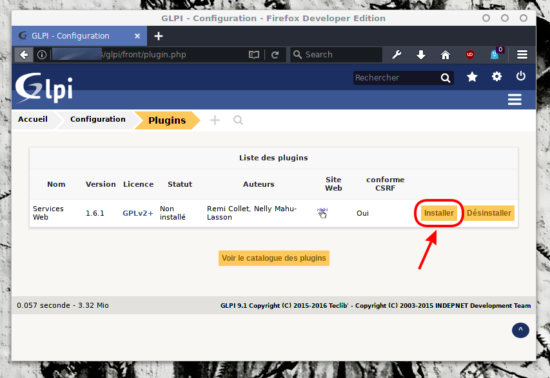Click the Liste des plugins title
This screenshot has height=378, width=550.
[274, 158]
